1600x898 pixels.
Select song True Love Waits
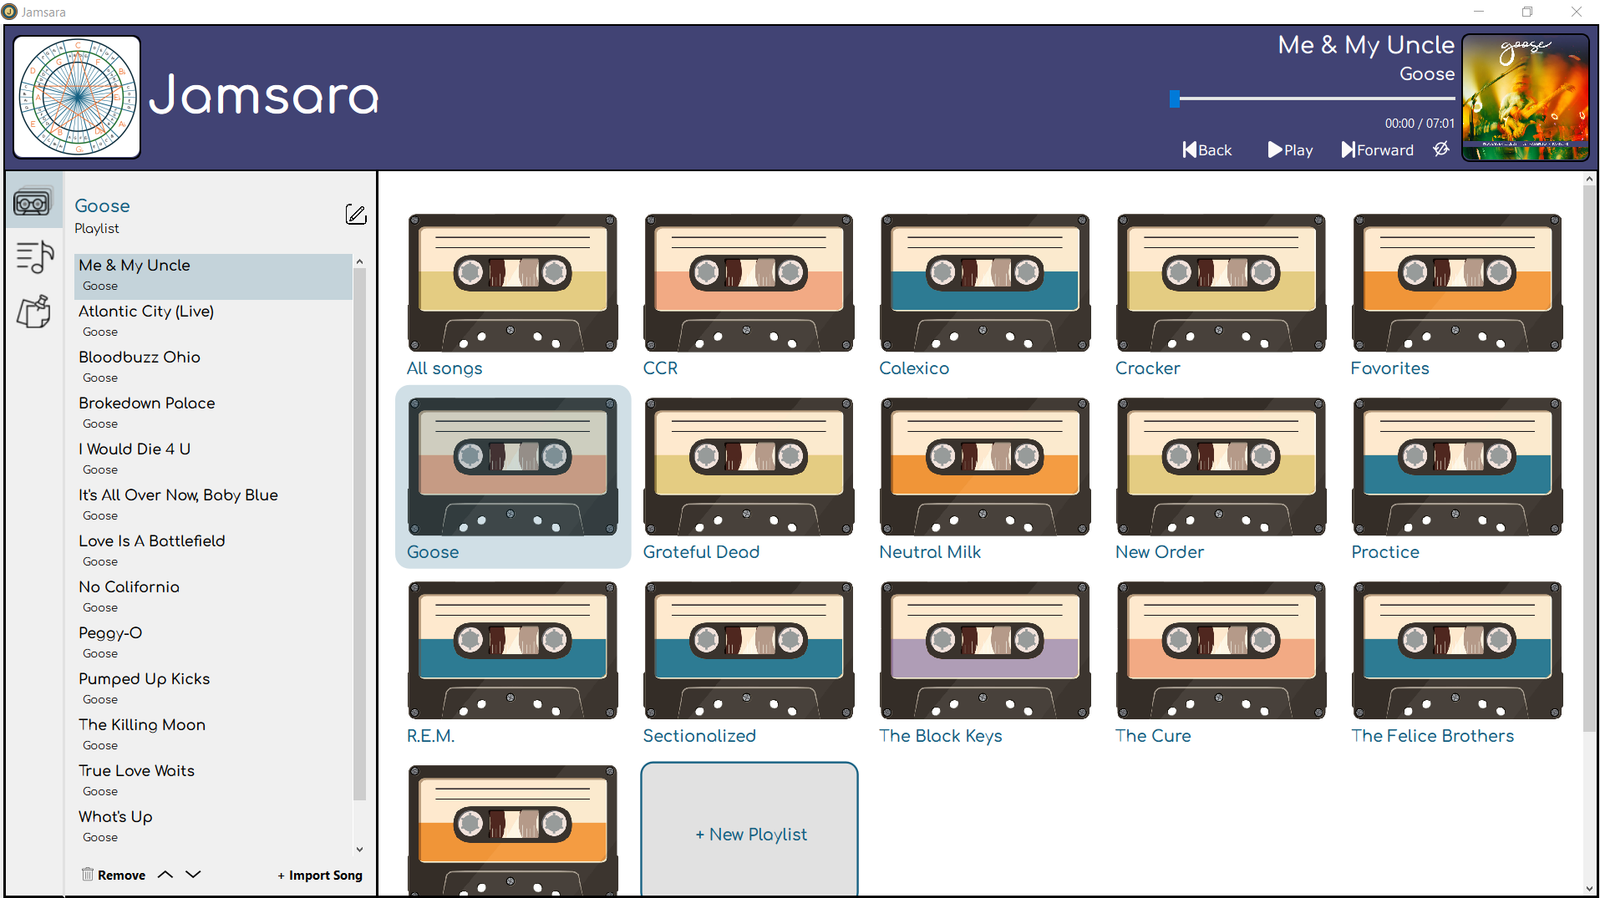tap(213, 782)
